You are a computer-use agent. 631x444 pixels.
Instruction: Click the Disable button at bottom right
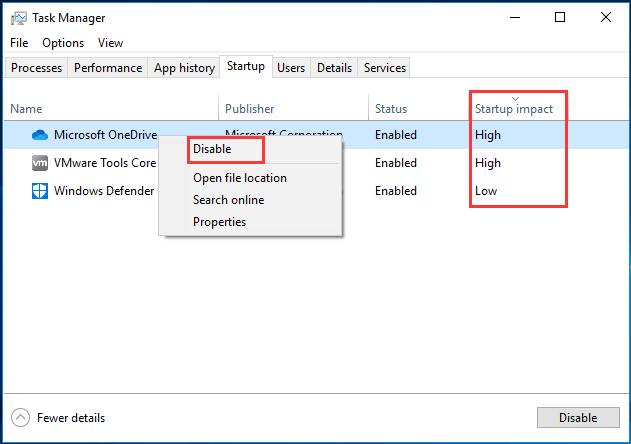click(578, 417)
